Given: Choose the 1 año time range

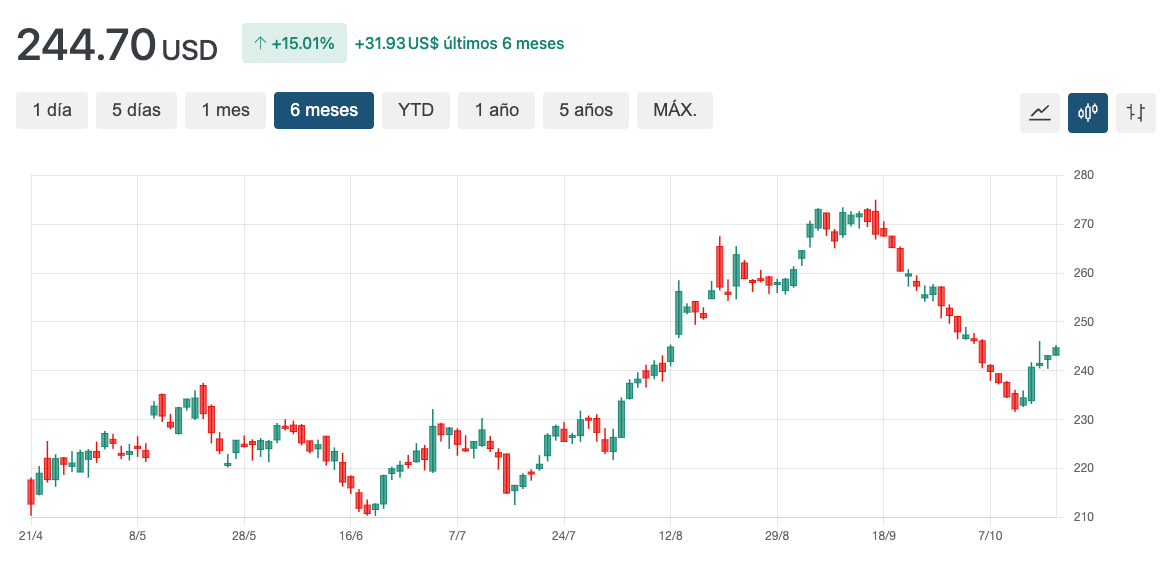Looking at the screenshot, I should tap(496, 110).
